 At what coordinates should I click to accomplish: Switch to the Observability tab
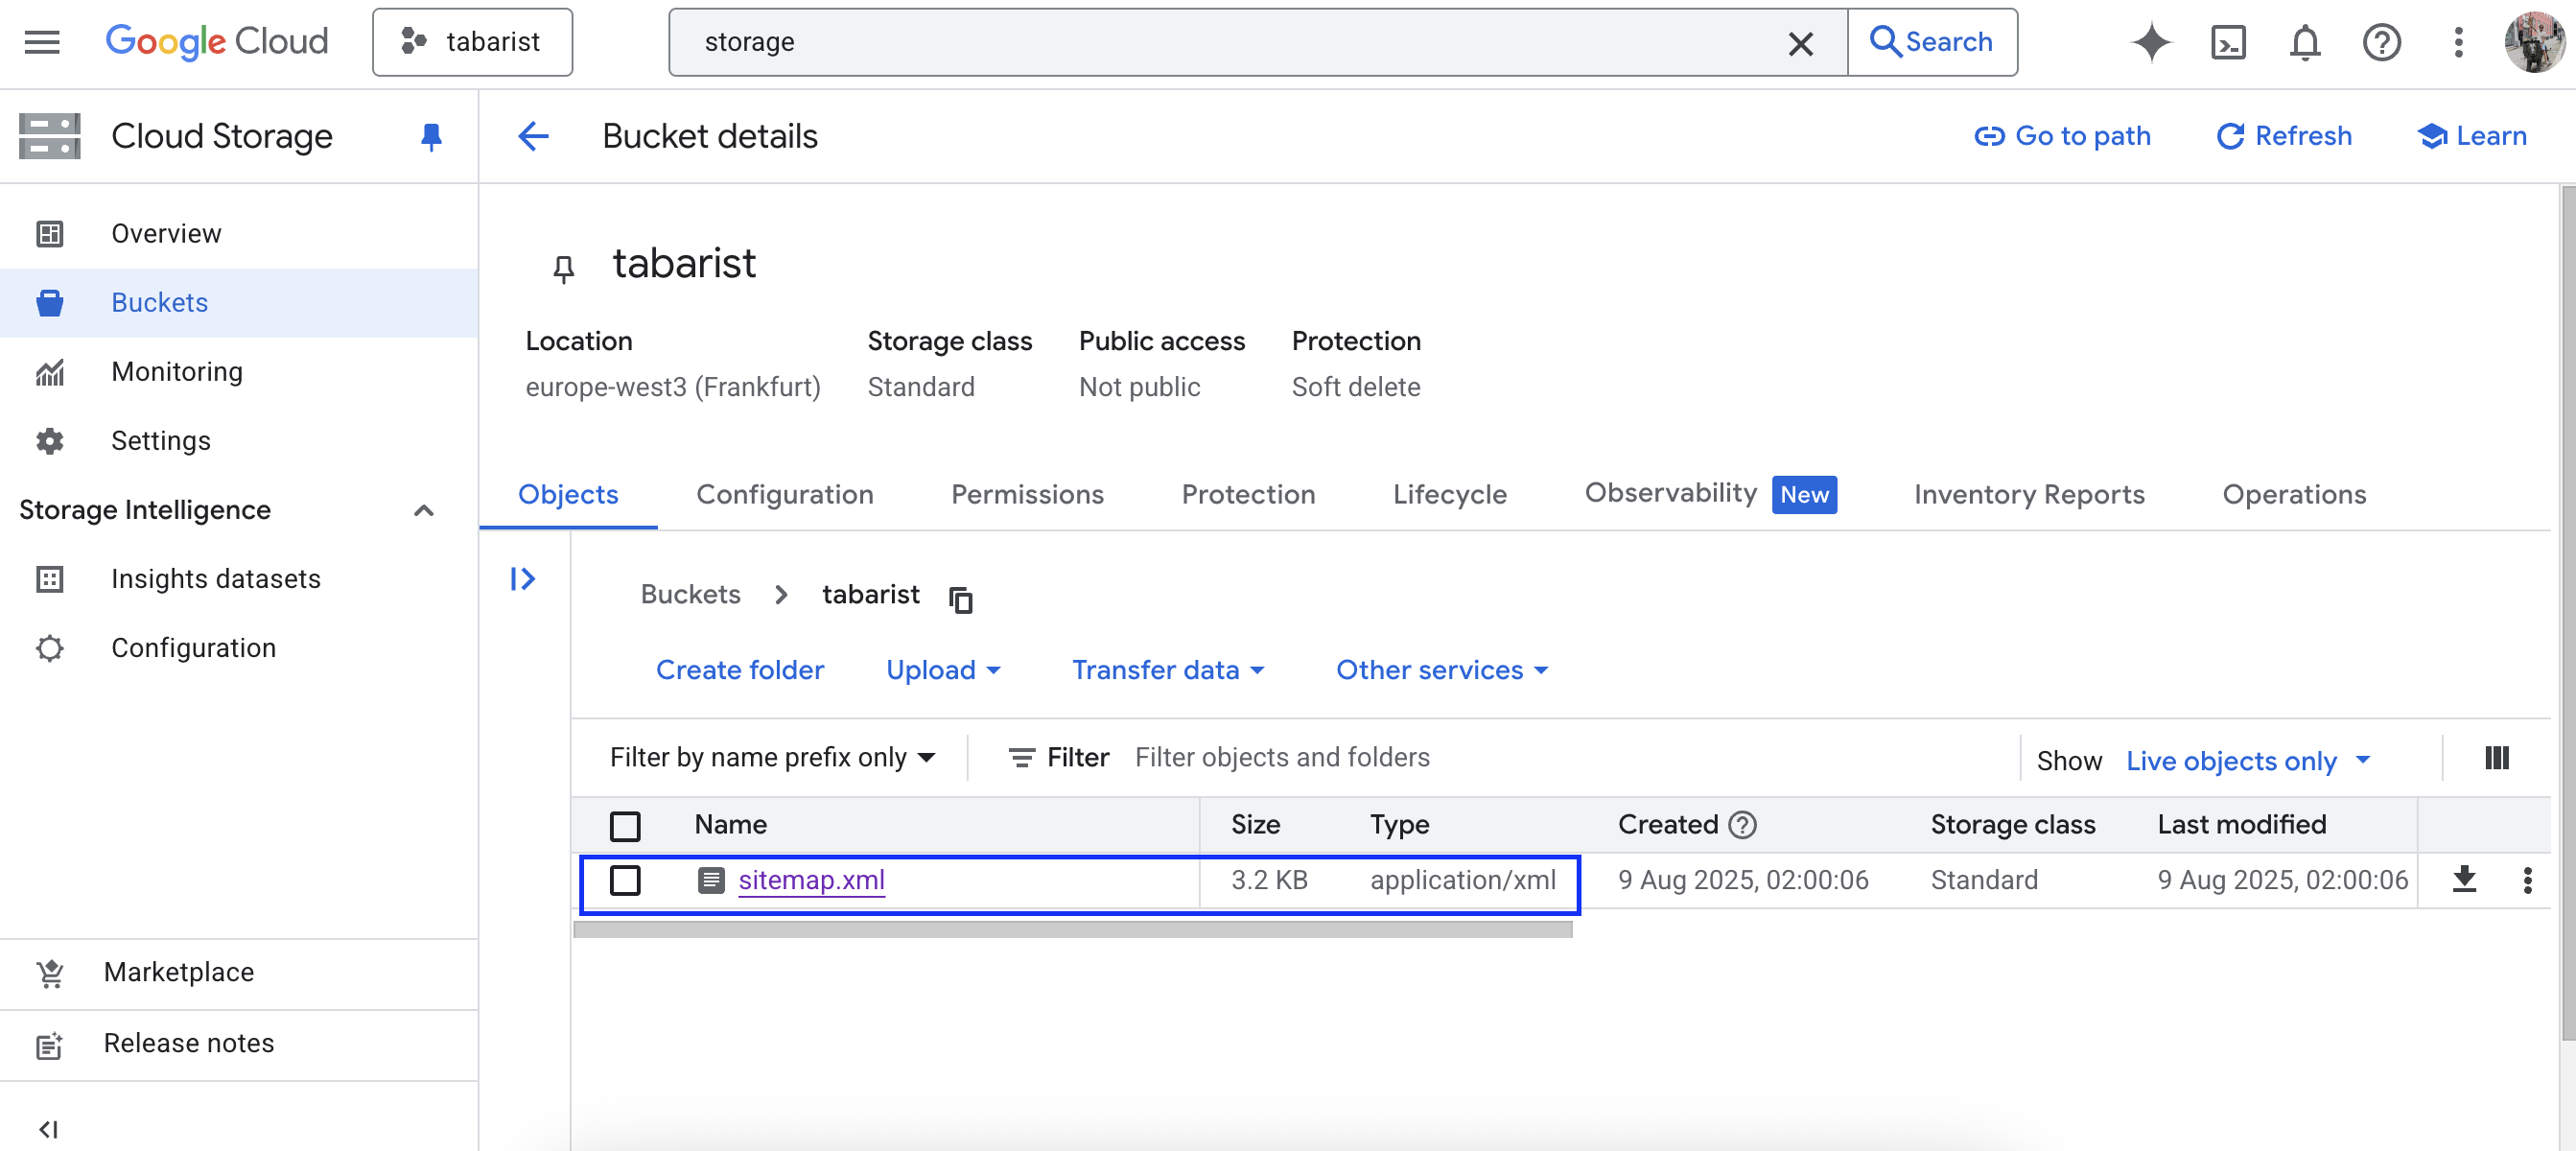click(1710, 494)
